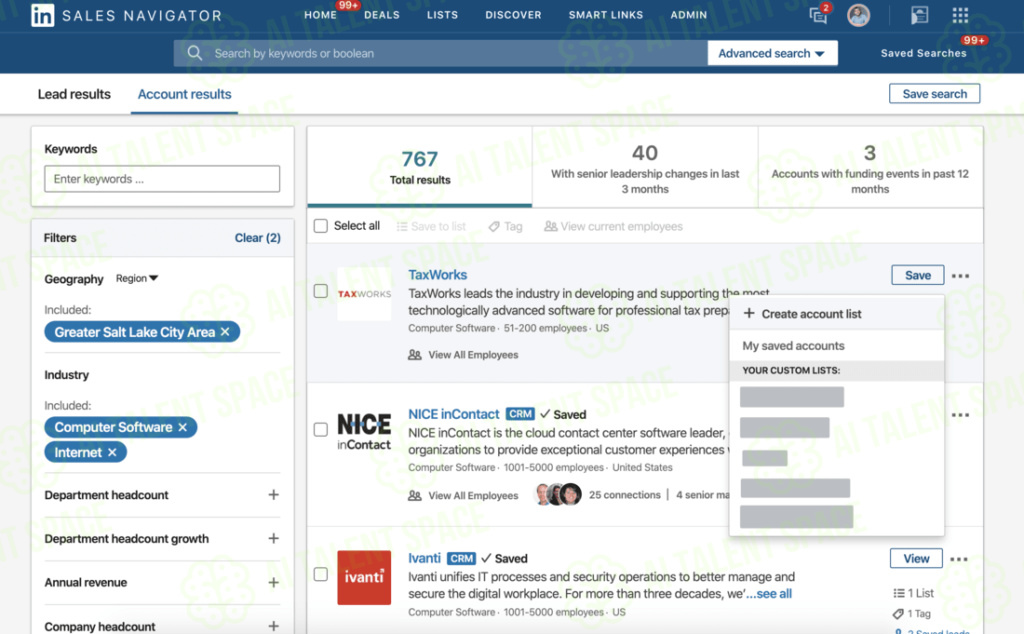Image resolution: width=1024 pixels, height=634 pixels.
Task: Click View button for Ivanti
Action: [916, 558]
